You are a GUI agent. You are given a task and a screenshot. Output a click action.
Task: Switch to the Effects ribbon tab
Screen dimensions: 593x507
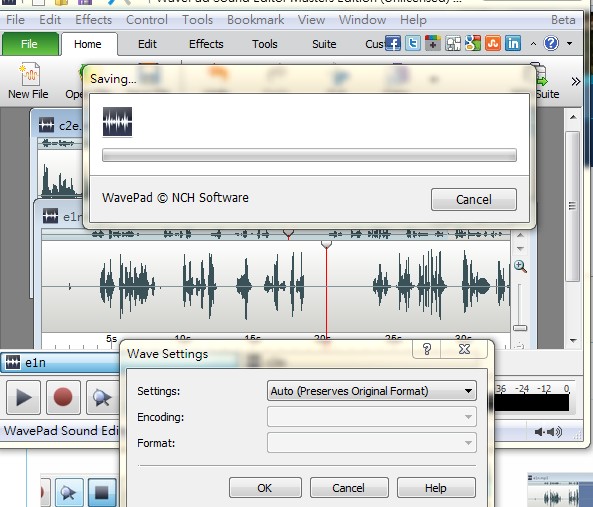pos(206,44)
